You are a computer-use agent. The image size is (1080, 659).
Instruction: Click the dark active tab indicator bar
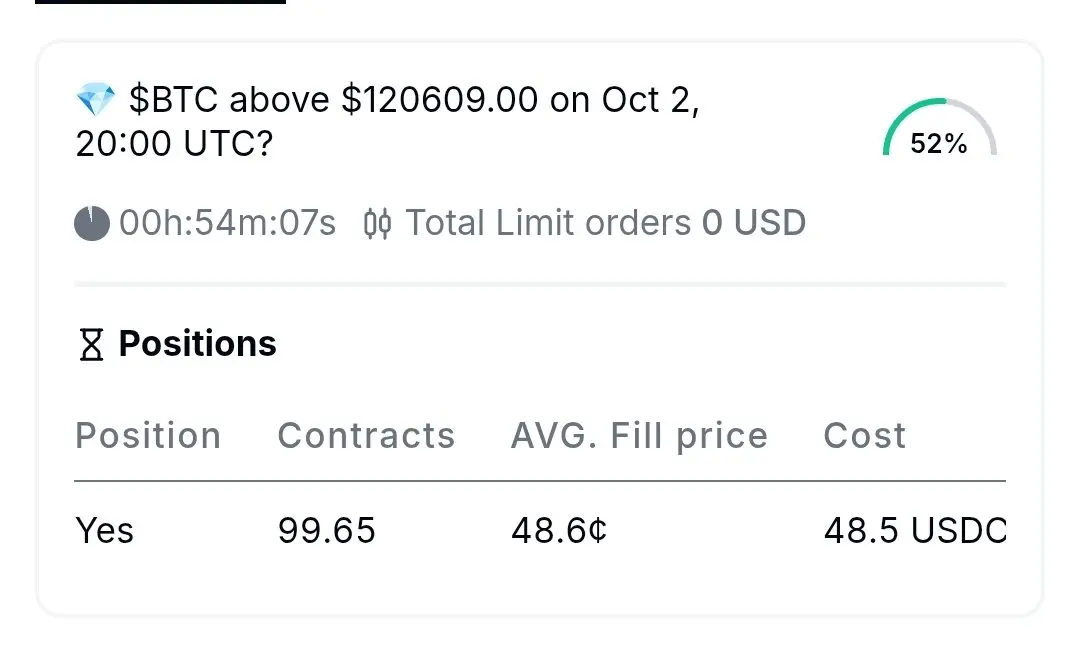click(x=160, y=2)
